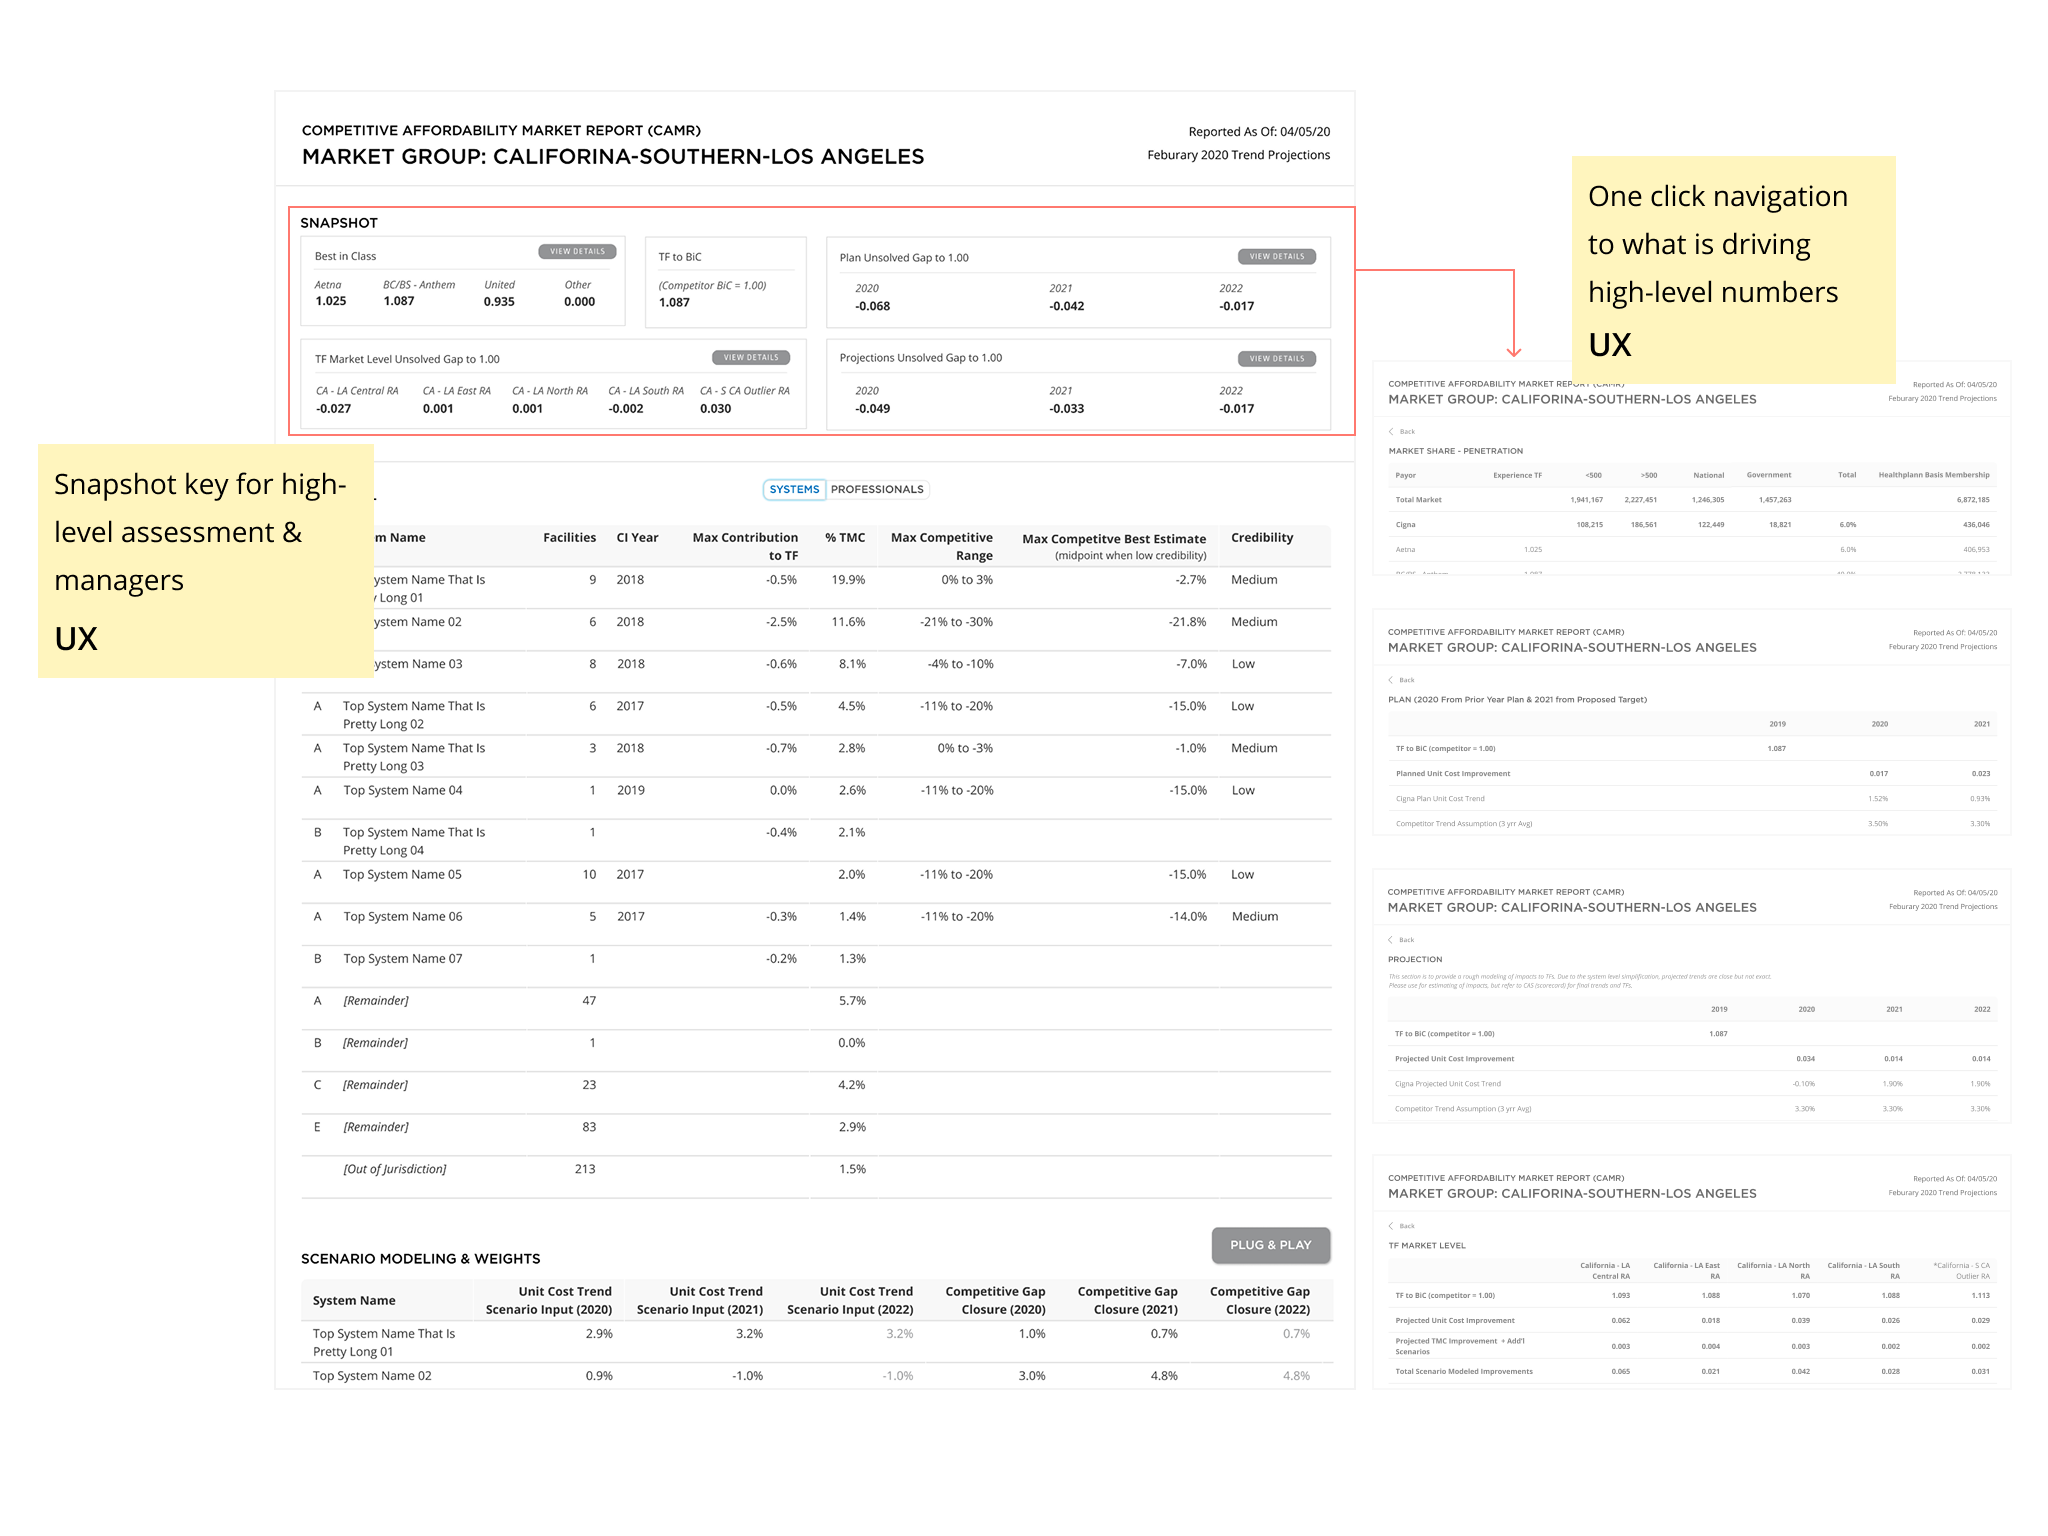Click 2.9% Unit Cost Trend 2020 input

599,1334
